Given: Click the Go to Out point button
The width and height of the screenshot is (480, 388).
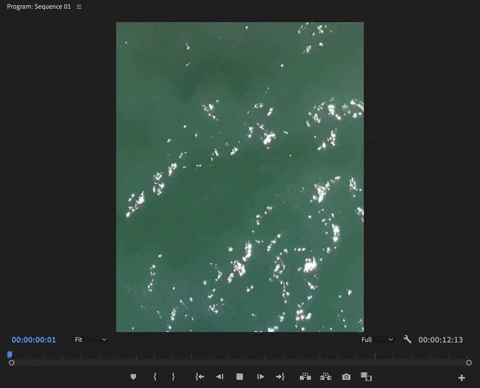Looking at the screenshot, I should [280, 377].
